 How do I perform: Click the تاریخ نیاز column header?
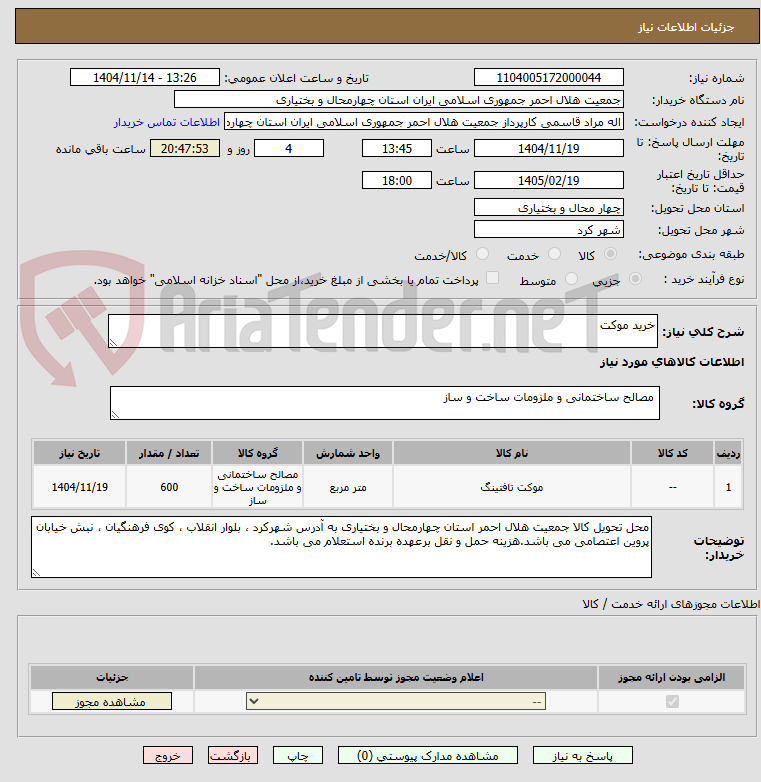coord(79,453)
